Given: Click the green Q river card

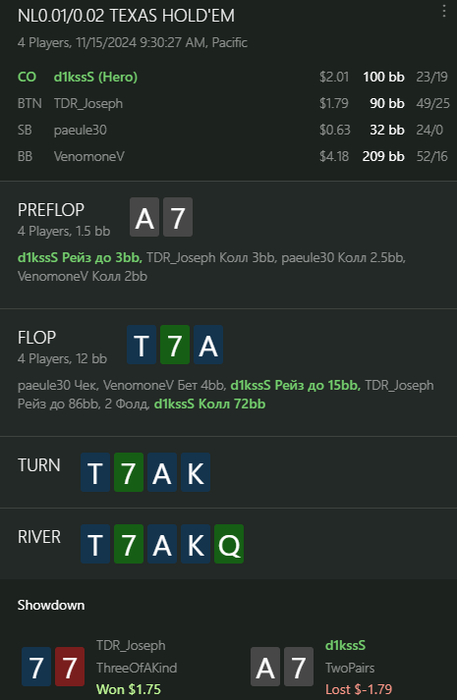Looking at the screenshot, I should coord(229,544).
